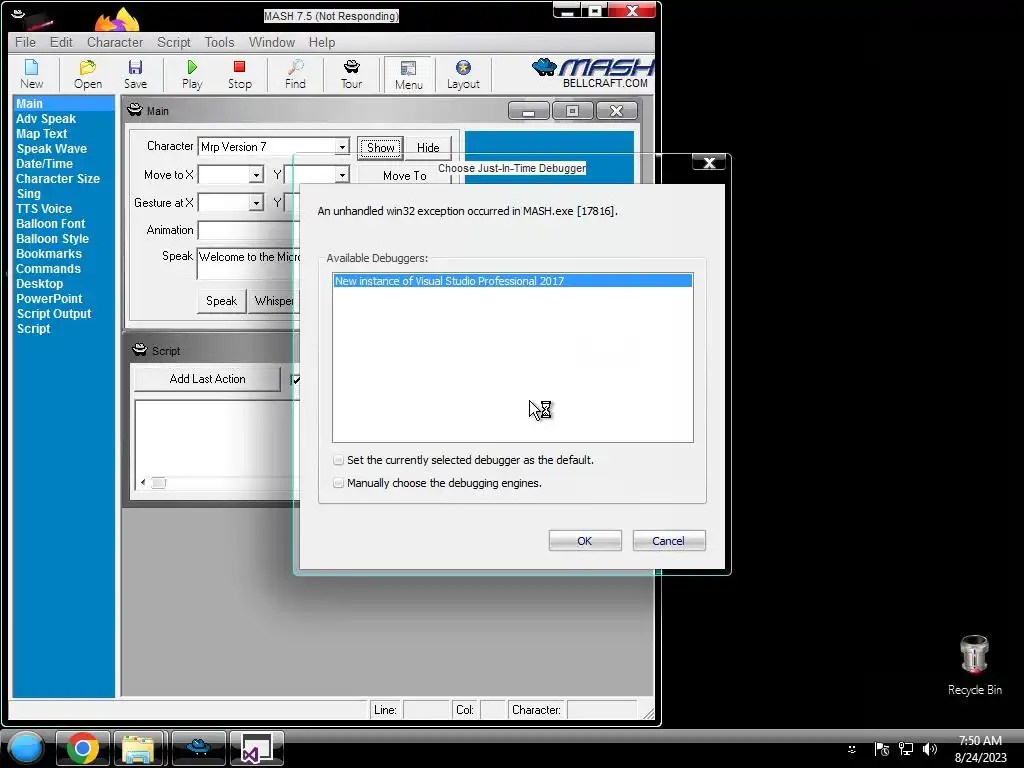Toggle the checkbox beside Add Last Action
Screen dimensions: 1024x768
tap(295, 379)
